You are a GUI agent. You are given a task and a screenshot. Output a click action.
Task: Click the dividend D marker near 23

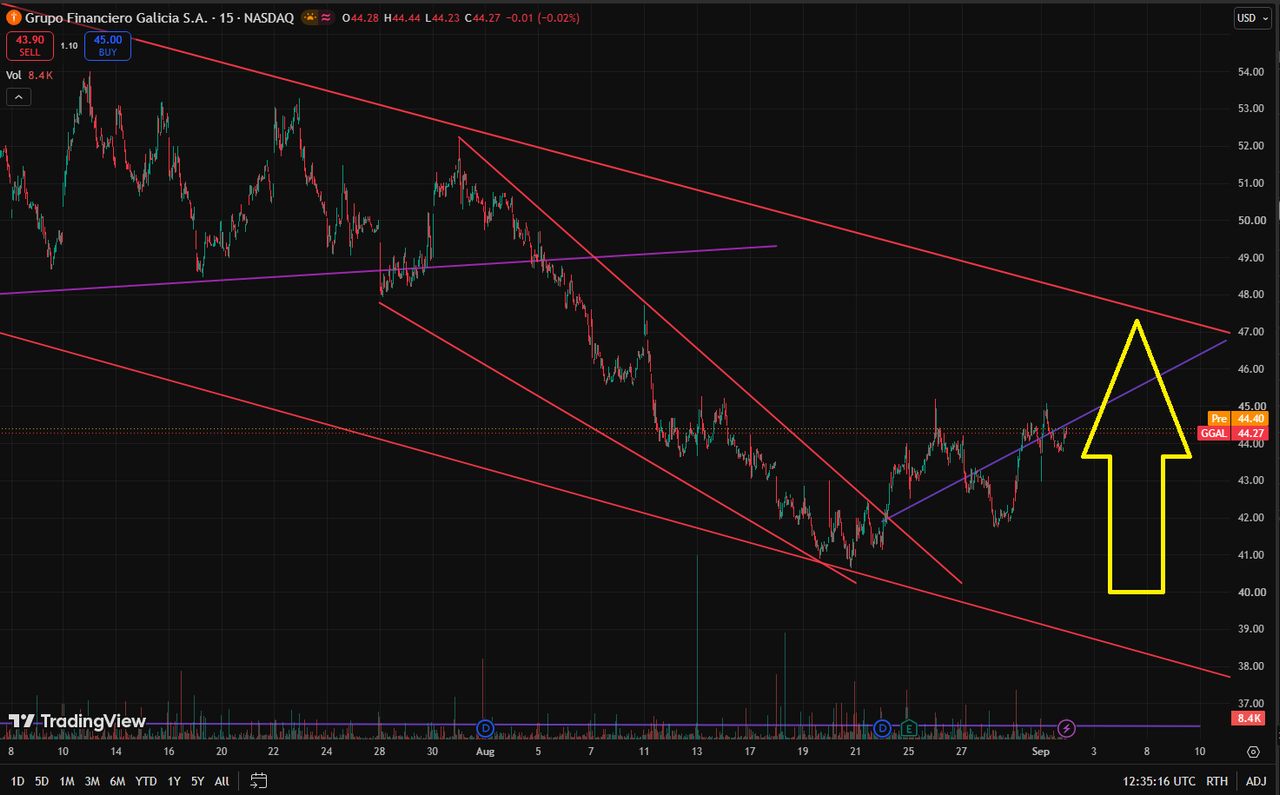click(883, 727)
